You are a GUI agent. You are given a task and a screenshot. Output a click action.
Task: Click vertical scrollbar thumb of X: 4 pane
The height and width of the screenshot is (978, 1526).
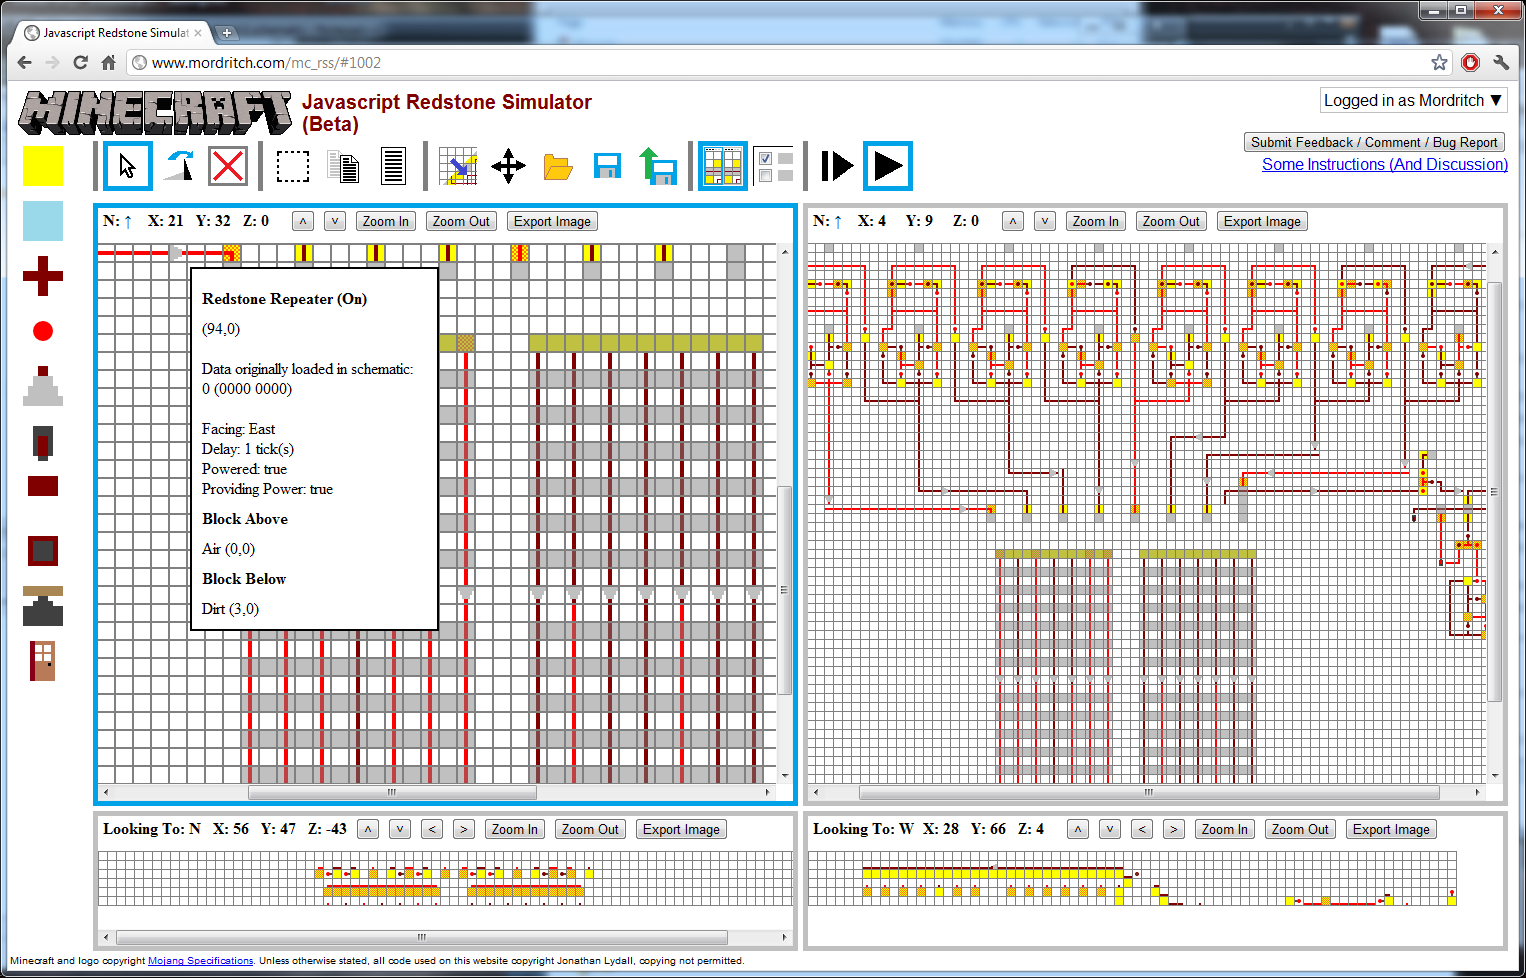[x=1495, y=492]
